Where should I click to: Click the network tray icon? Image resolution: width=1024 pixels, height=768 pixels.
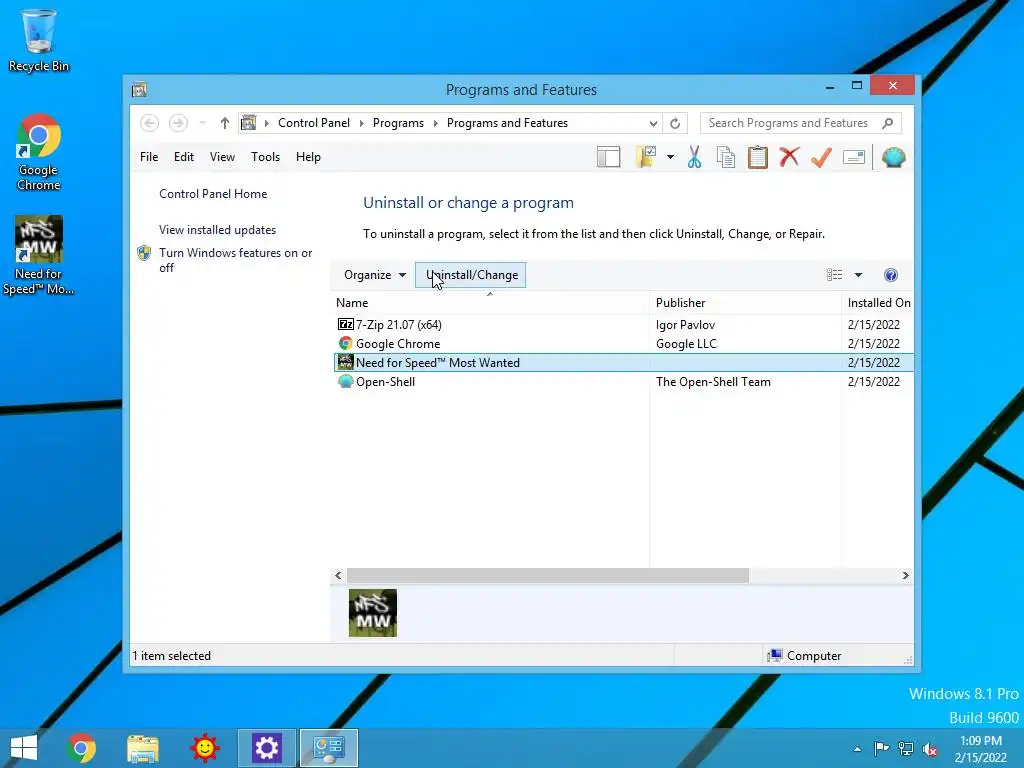click(x=906, y=748)
